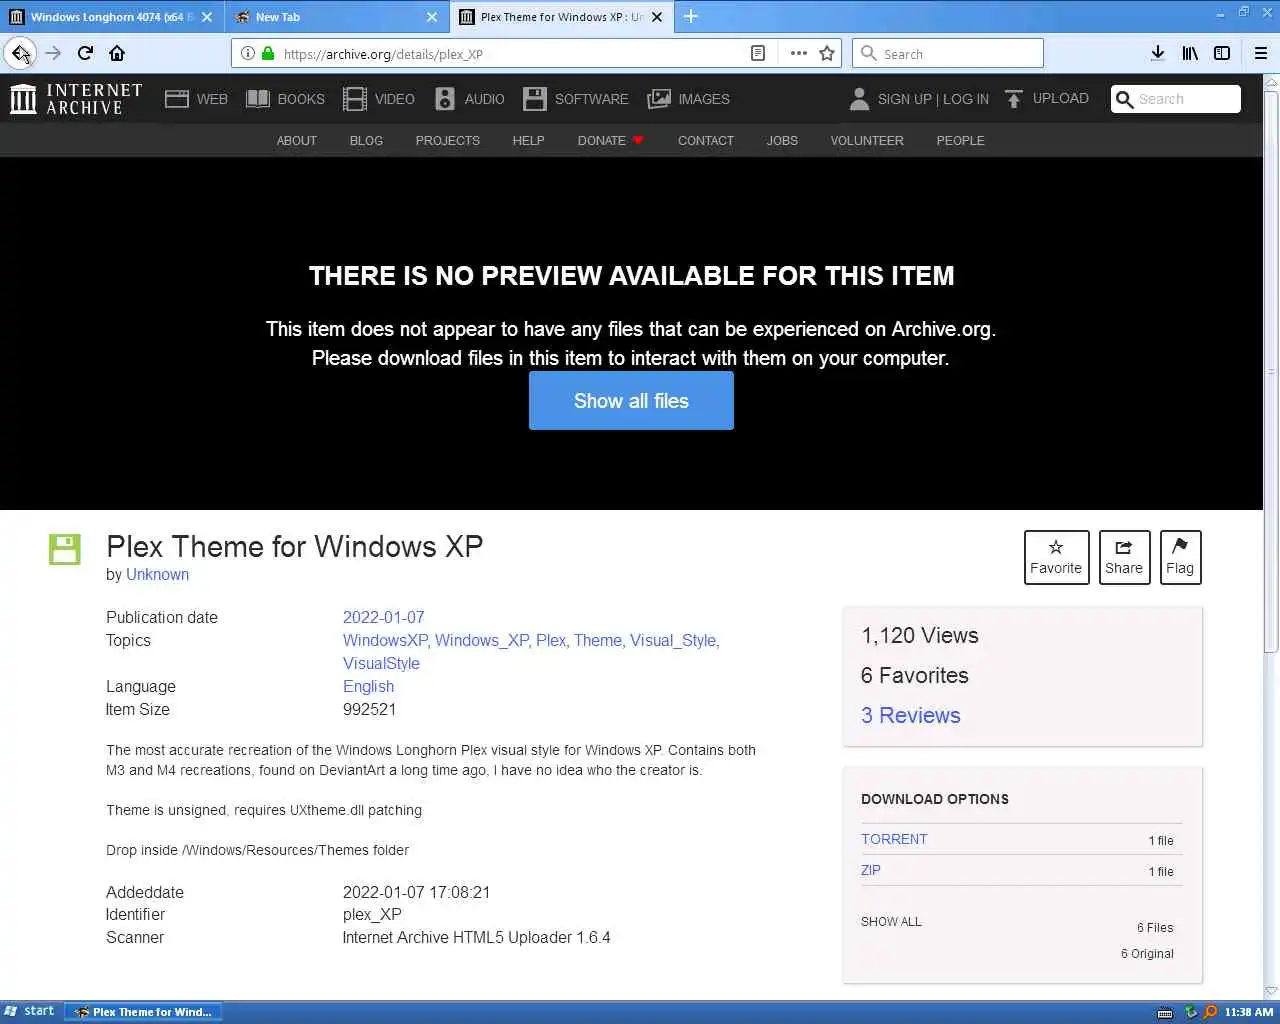The height and width of the screenshot is (1024, 1280).
Task: Click the Show all files button
Action: click(631, 401)
